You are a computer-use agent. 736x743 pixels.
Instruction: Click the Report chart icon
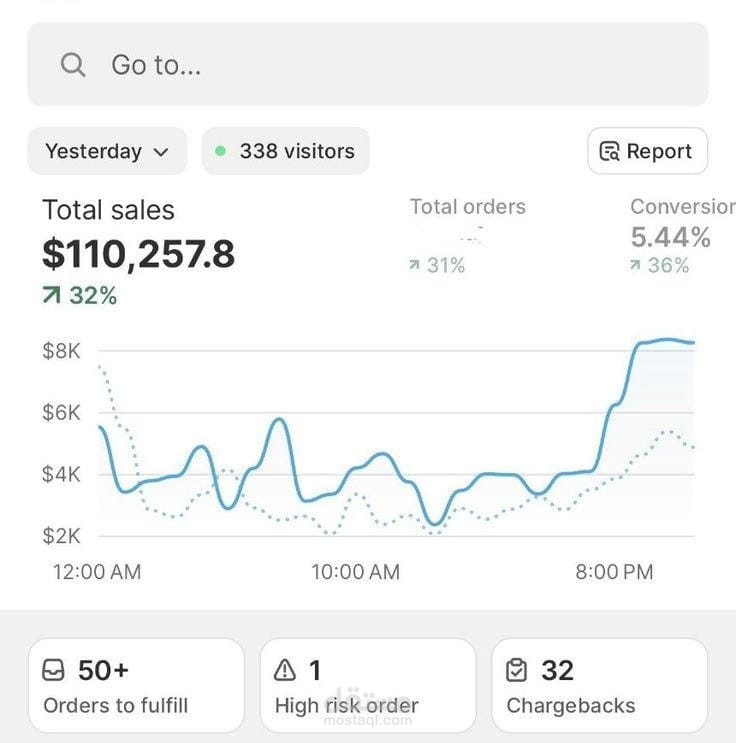click(609, 152)
